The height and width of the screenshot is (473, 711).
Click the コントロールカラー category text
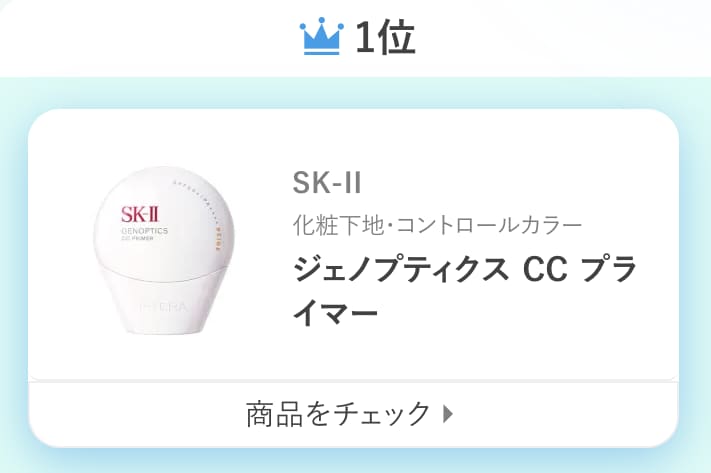pos(489,225)
